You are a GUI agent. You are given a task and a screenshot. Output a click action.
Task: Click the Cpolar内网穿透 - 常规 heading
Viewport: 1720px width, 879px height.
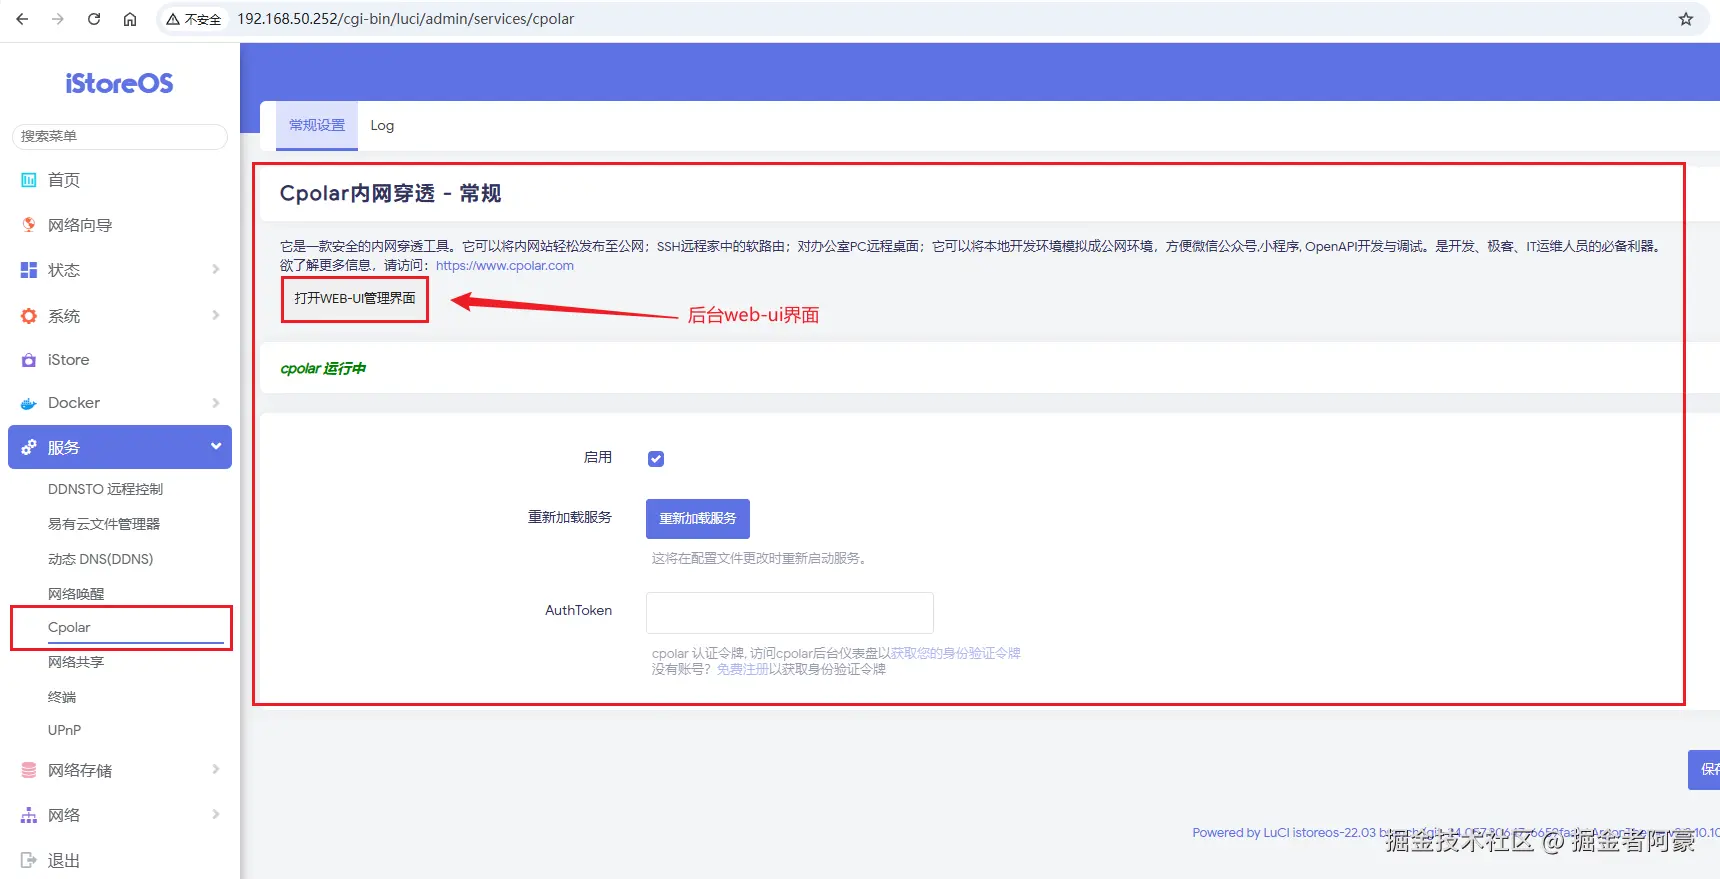click(x=390, y=193)
